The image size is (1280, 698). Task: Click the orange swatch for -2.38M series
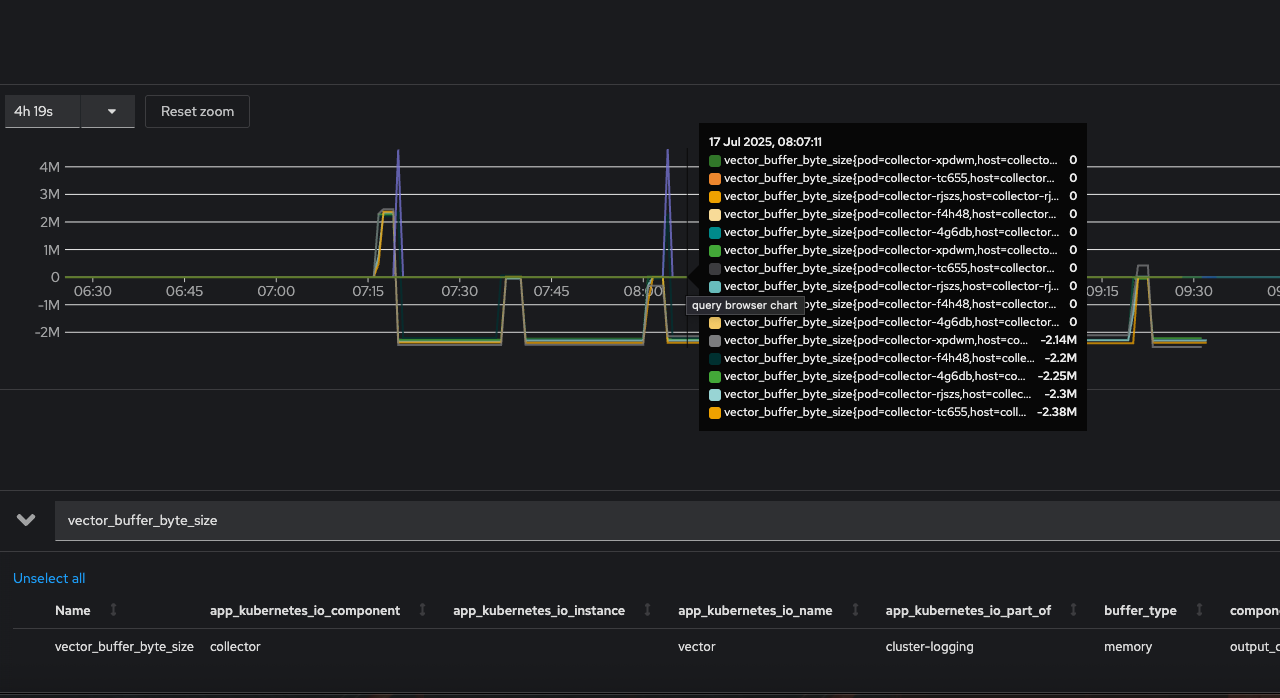715,412
